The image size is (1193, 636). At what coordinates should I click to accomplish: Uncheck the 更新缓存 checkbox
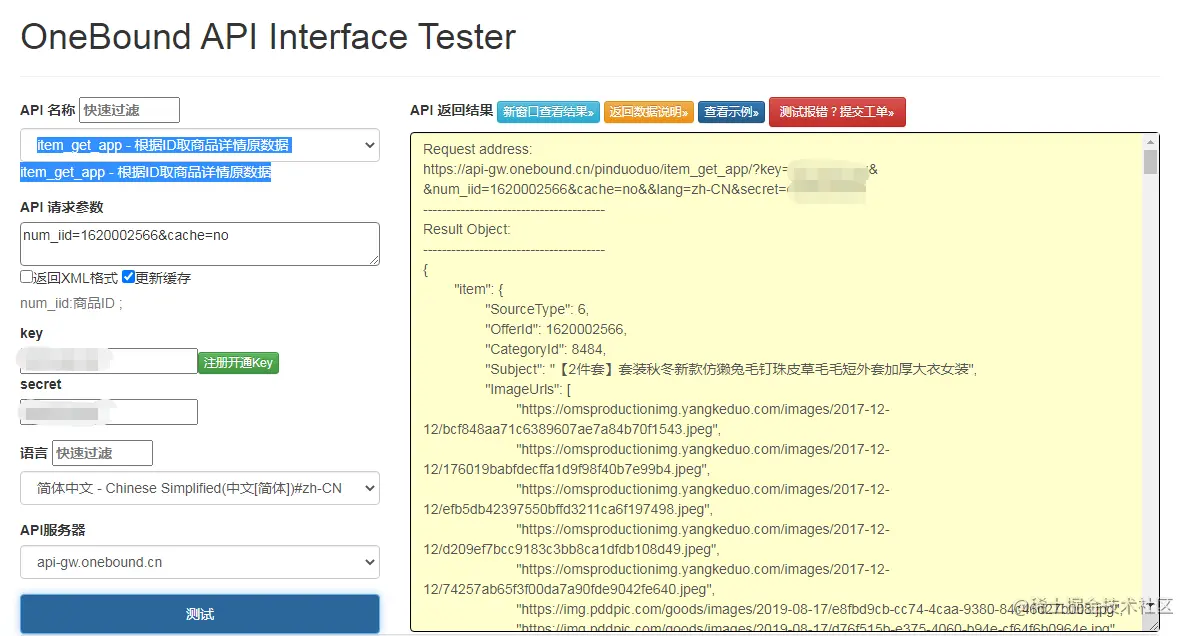click(x=128, y=277)
